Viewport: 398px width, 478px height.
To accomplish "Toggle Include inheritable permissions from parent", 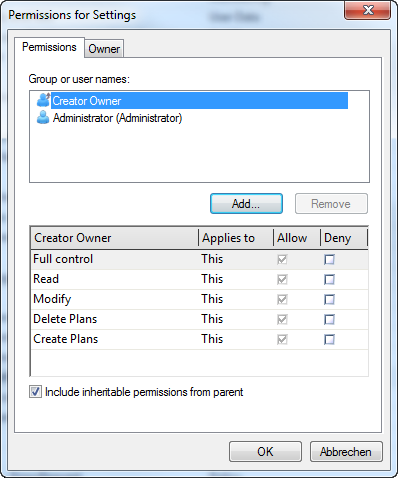I will click(x=35, y=392).
